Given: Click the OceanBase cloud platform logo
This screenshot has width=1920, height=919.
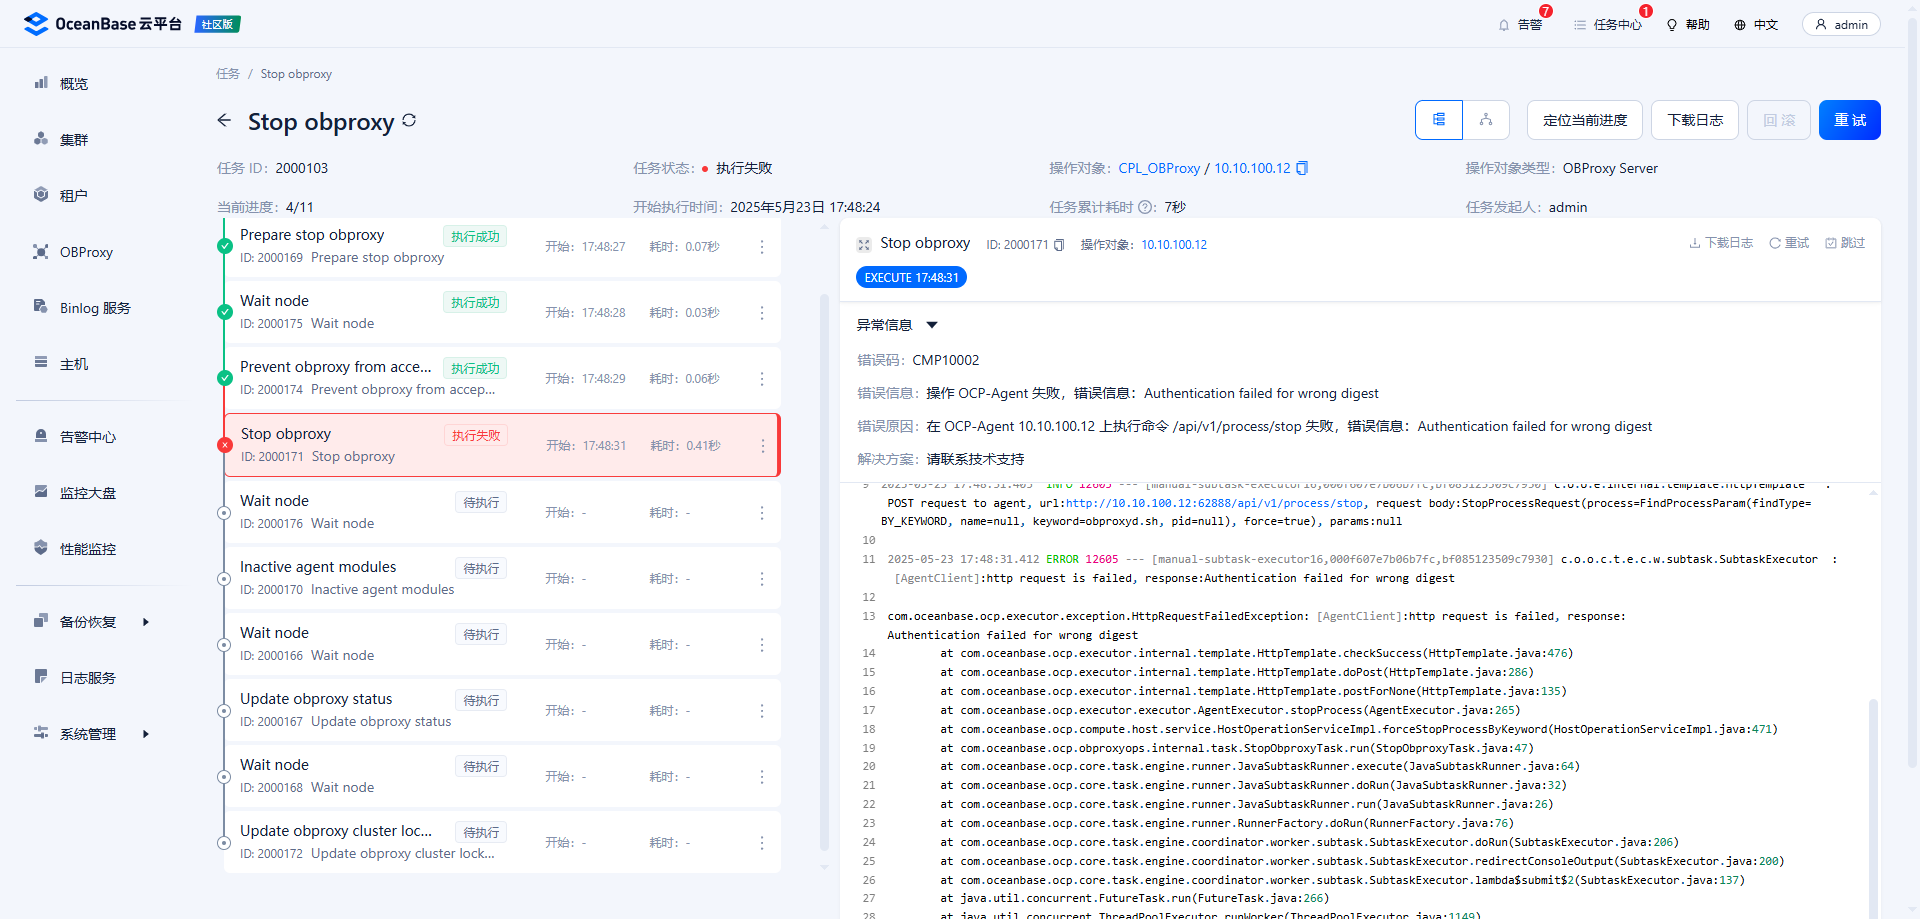Looking at the screenshot, I should (102, 24).
